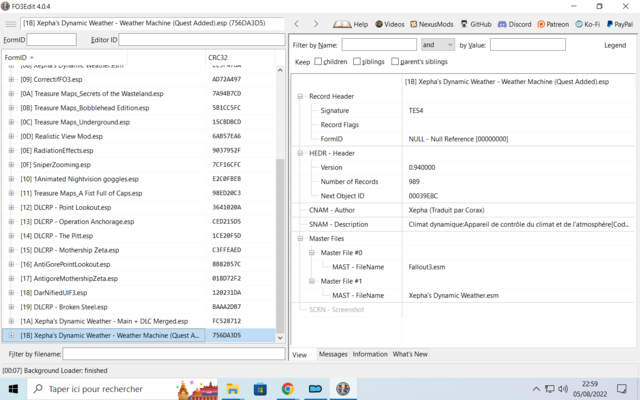Expand the CorrectifFO3.esp plugin node
The height and width of the screenshot is (400, 640).
pyautogui.click(x=11, y=79)
